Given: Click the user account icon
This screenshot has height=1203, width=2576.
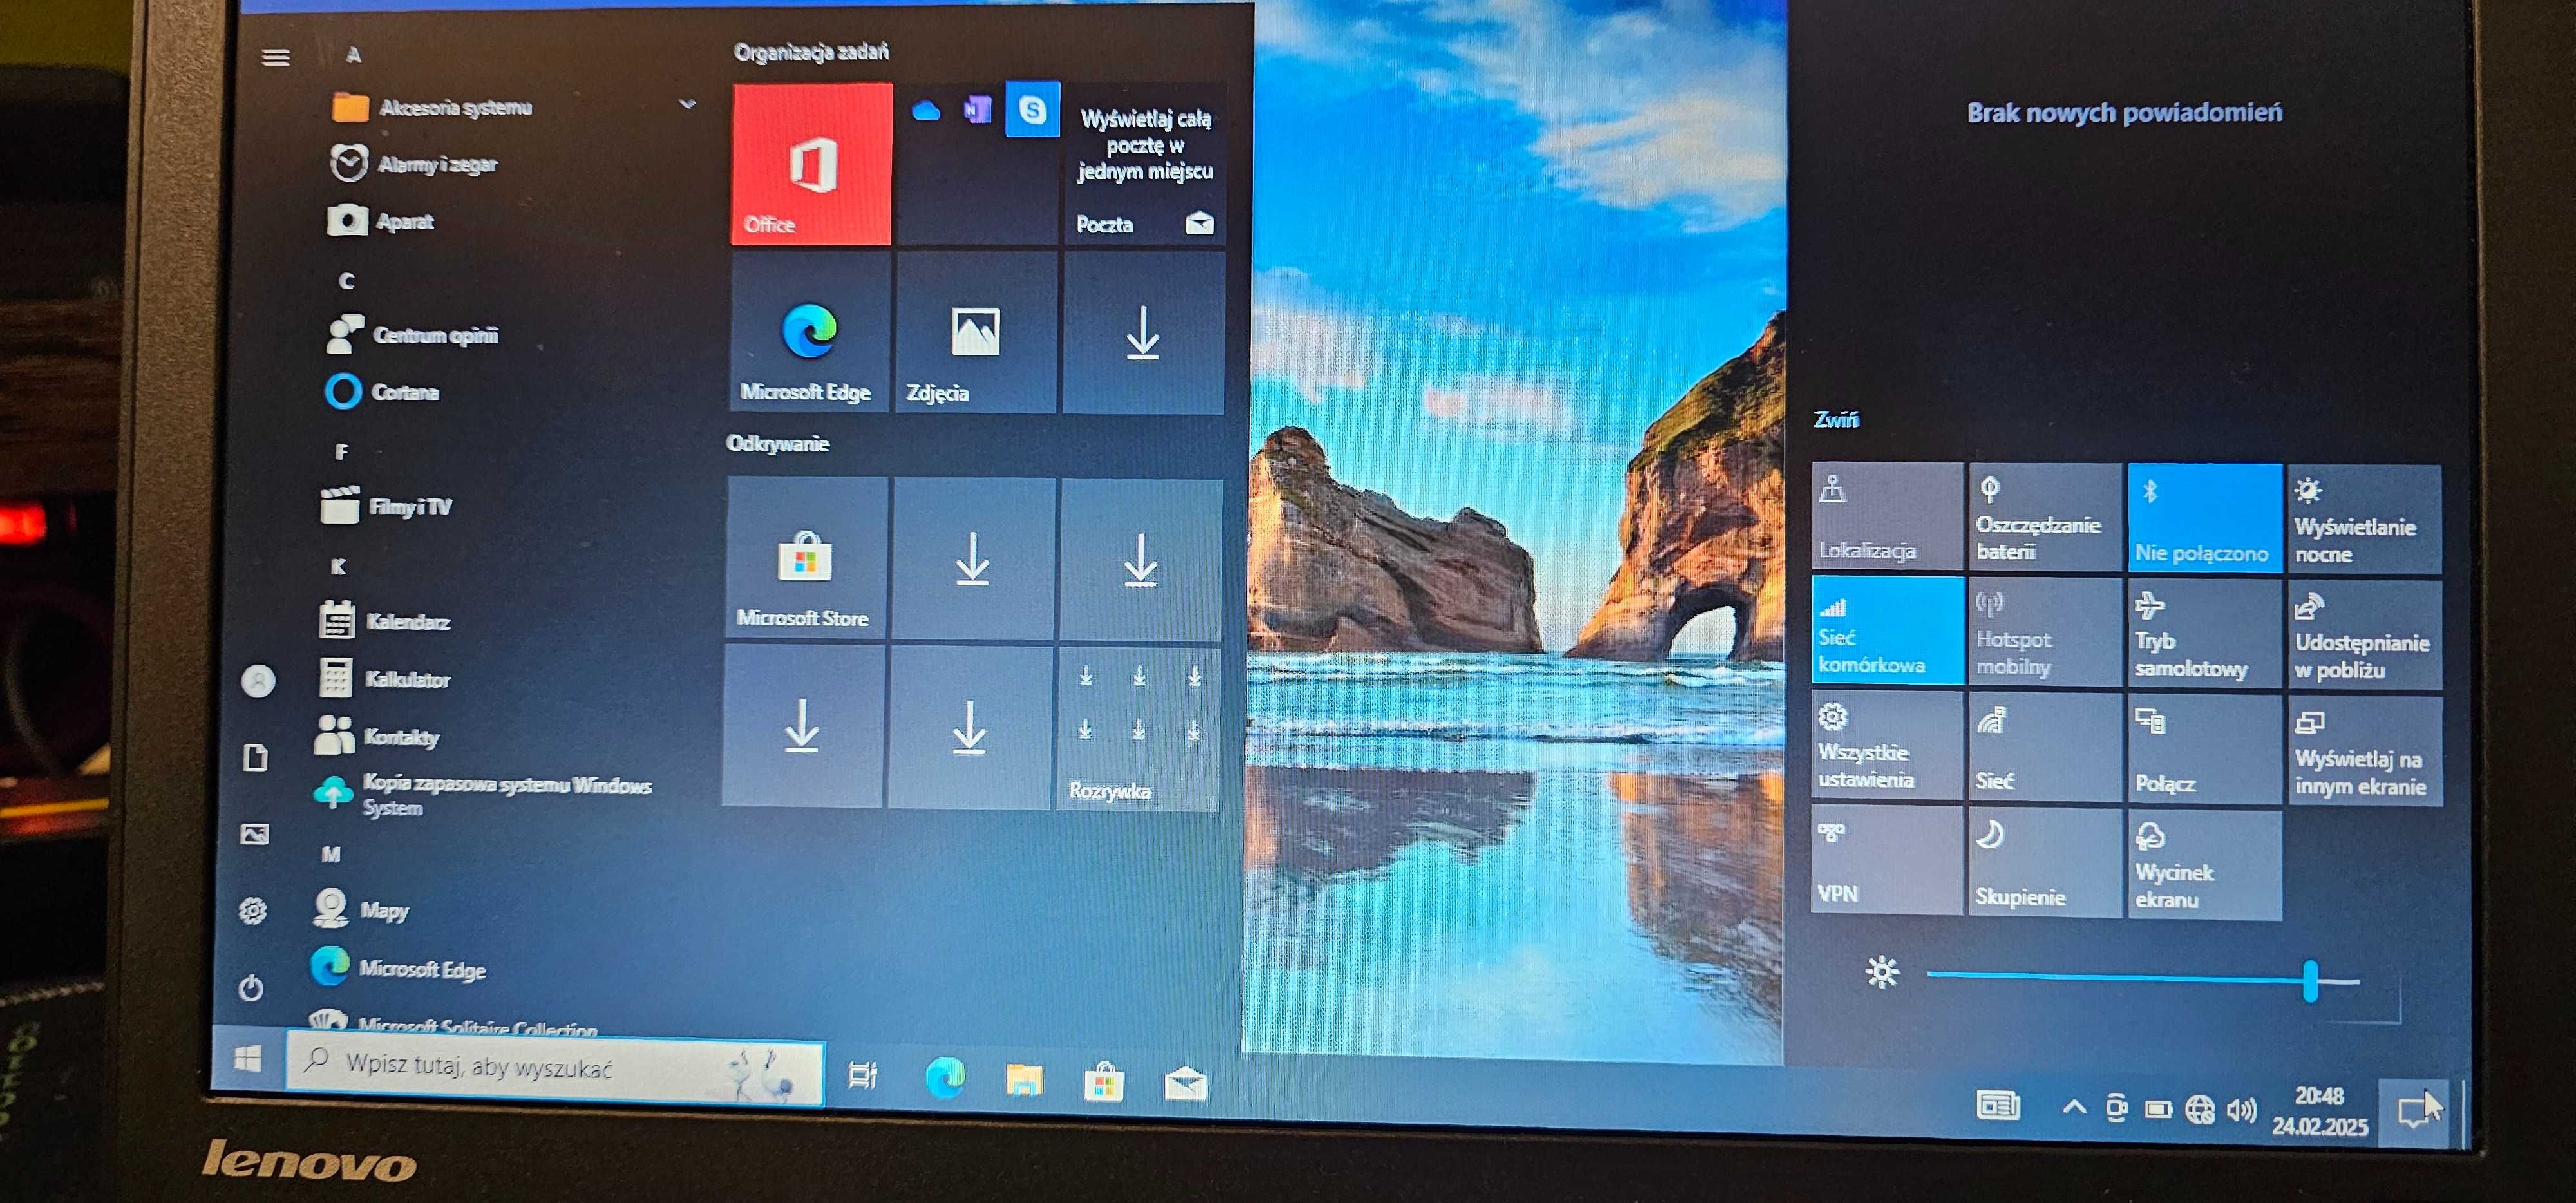Looking at the screenshot, I should coord(258,681).
